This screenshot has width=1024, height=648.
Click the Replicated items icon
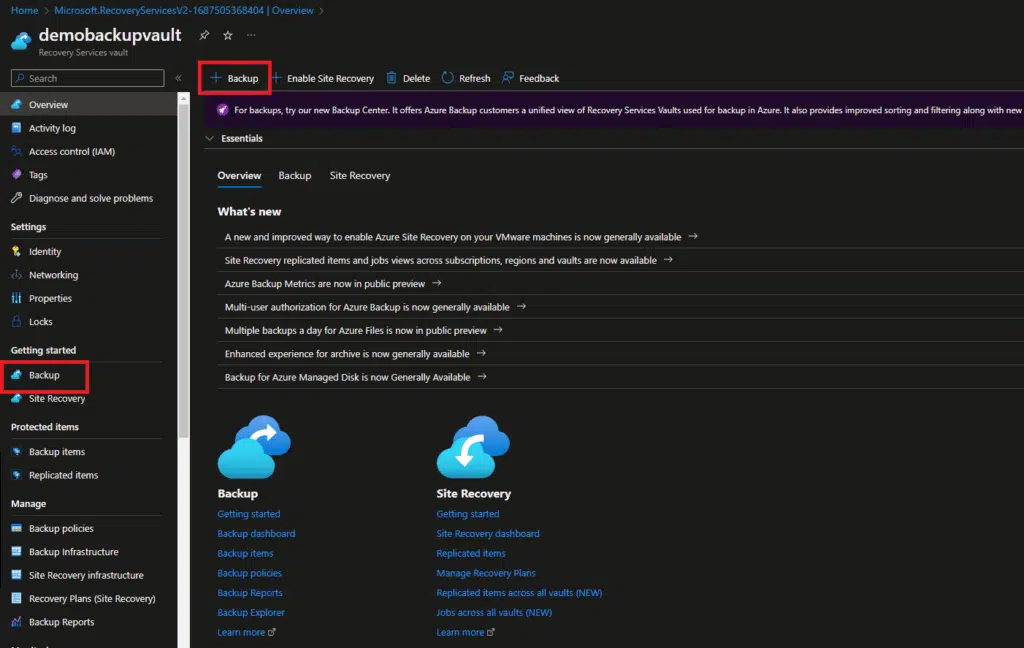coord(16,475)
